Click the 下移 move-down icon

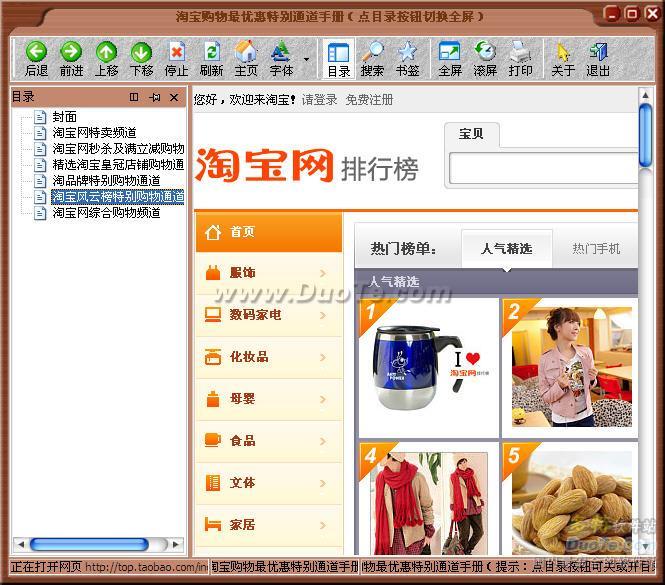pyautogui.click(x=141, y=51)
